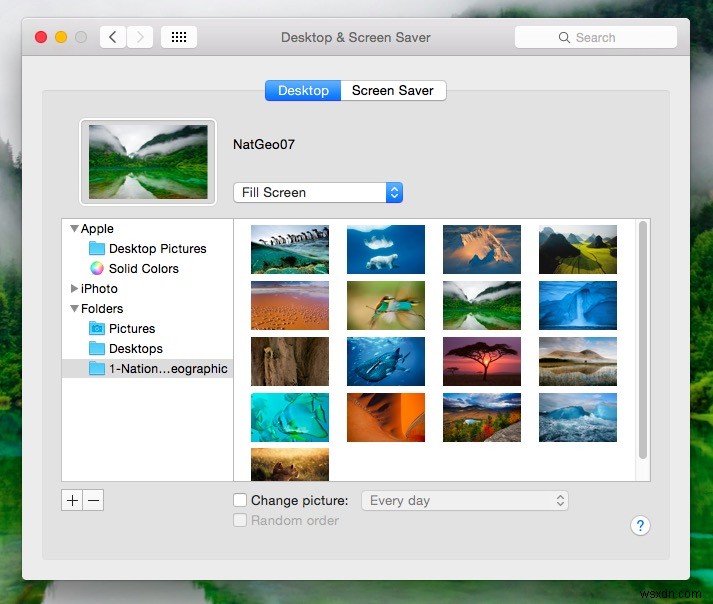Open the Every day interval dropdown
The width and height of the screenshot is (713, 604).
pyautogui.click(x=465, y=500)
